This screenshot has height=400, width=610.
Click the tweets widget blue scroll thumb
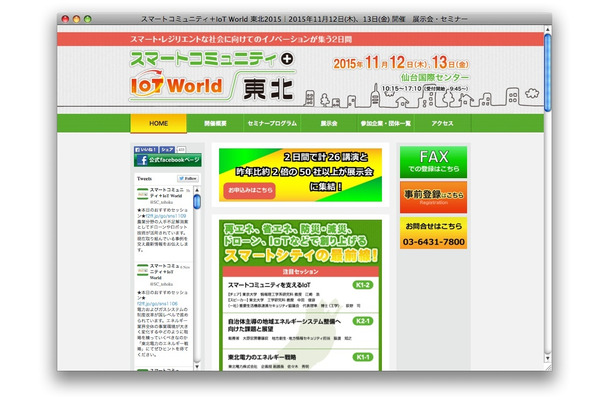[197, 202]
